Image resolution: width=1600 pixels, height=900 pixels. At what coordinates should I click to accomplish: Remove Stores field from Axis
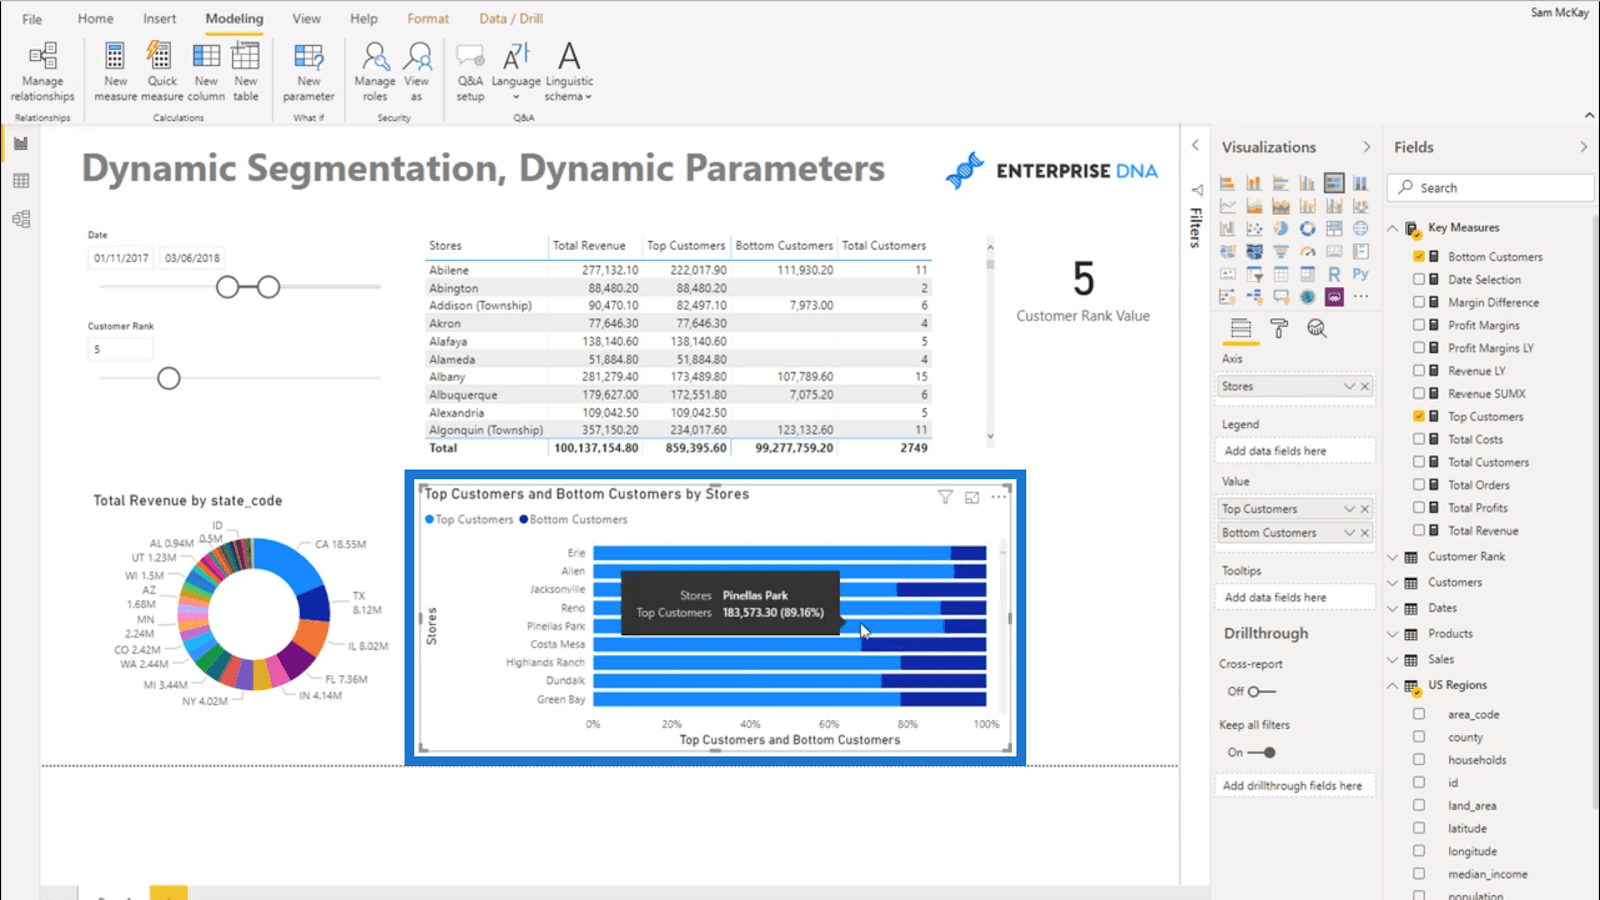tap(1365, 386)
